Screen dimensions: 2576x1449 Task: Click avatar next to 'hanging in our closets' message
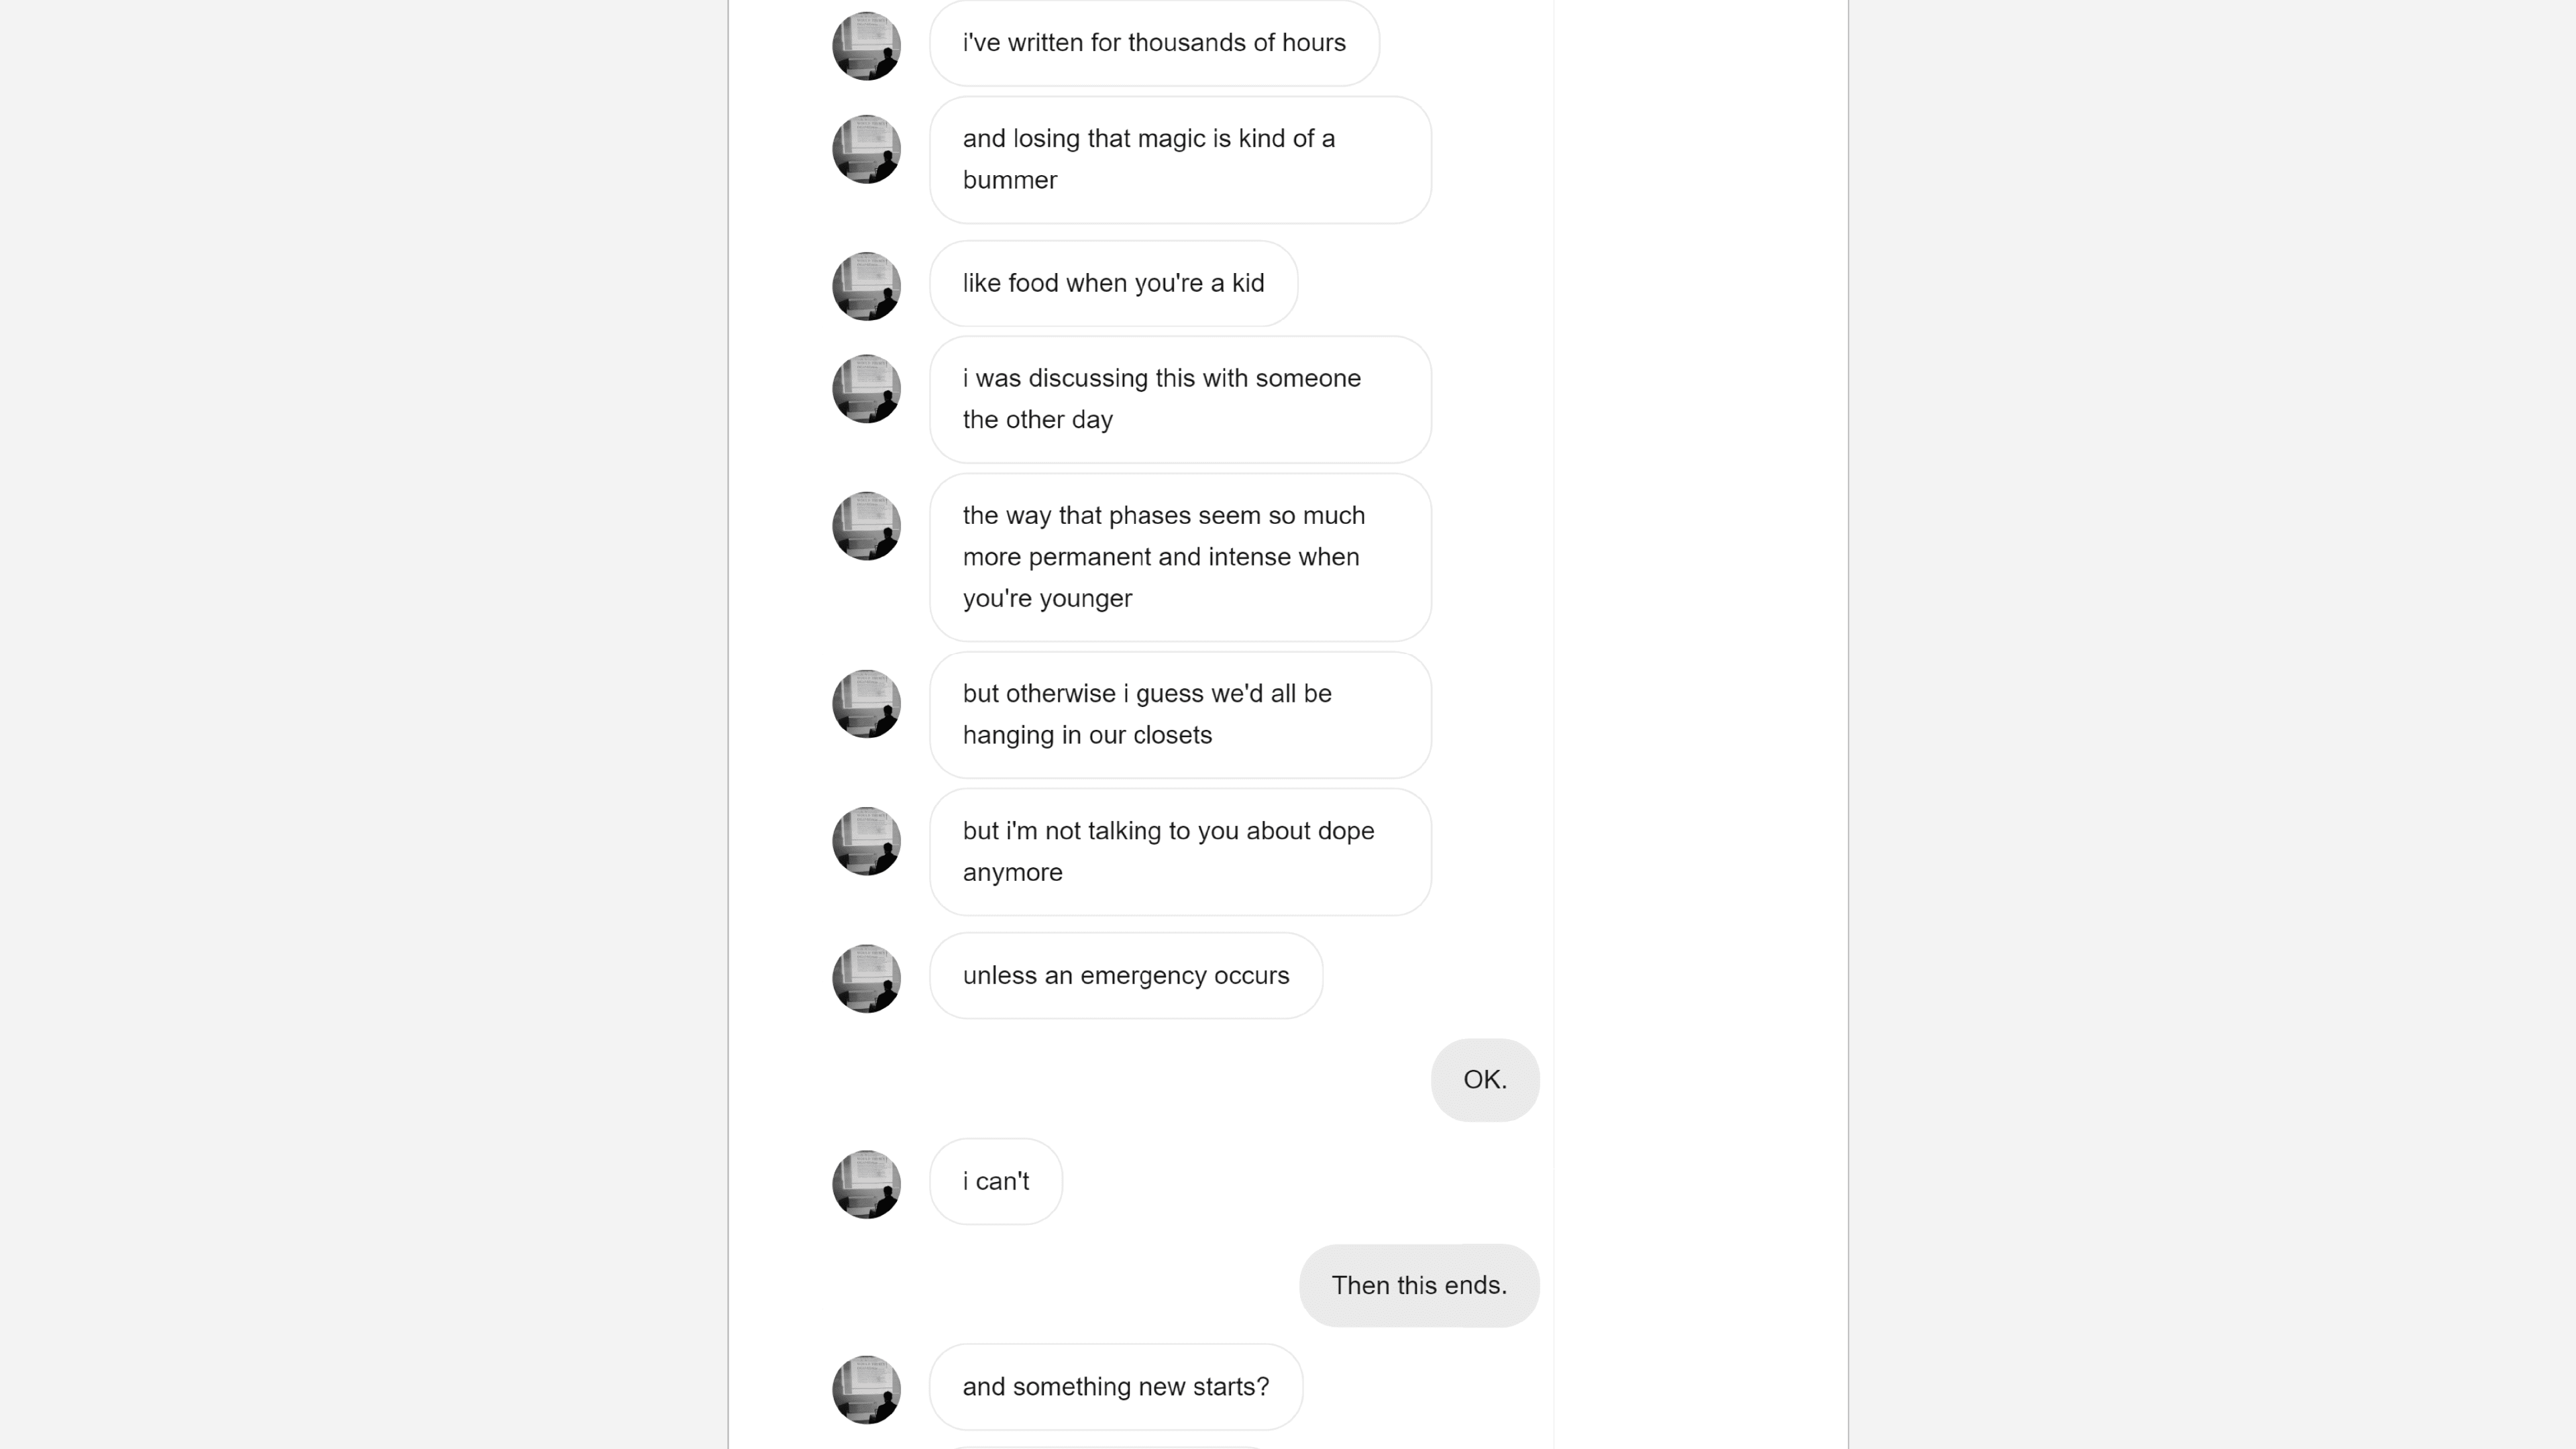point(866,704)
